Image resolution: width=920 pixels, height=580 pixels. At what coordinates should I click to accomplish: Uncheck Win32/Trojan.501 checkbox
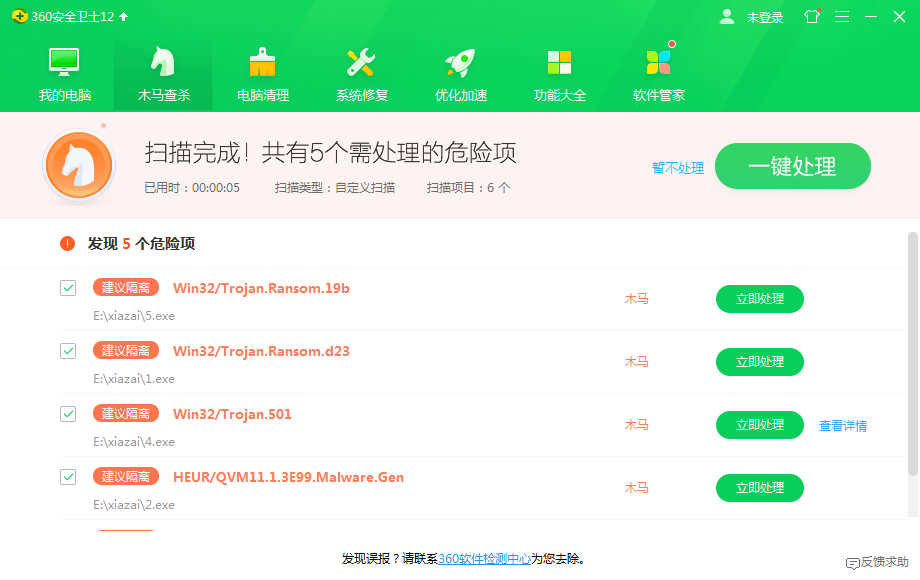click(68, 414)
